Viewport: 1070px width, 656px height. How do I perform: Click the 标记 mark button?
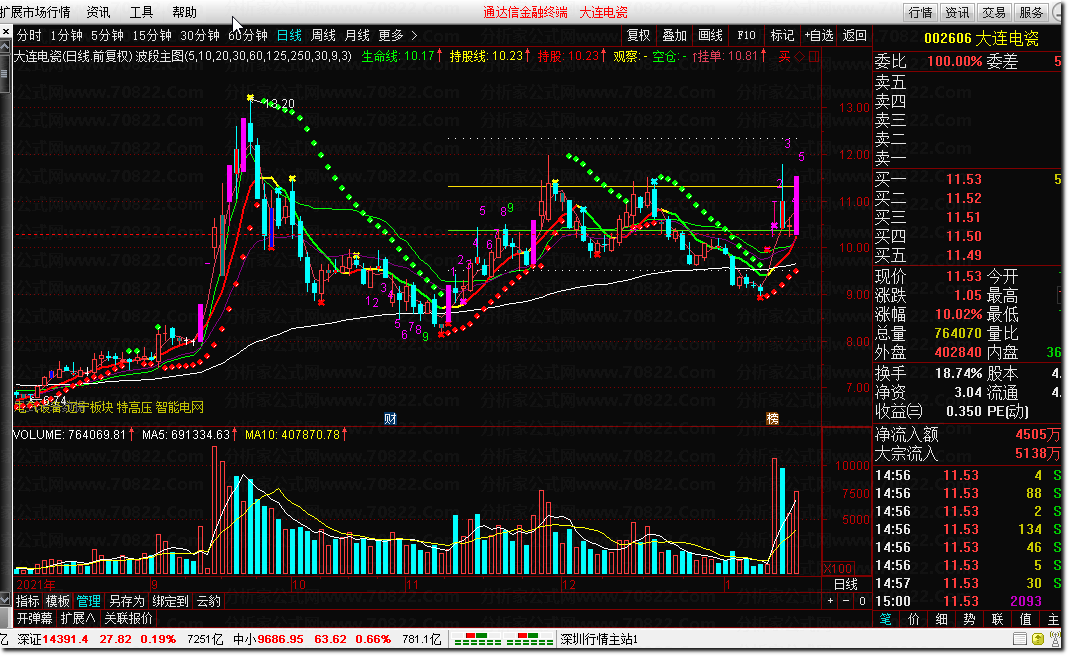point(782,35)
